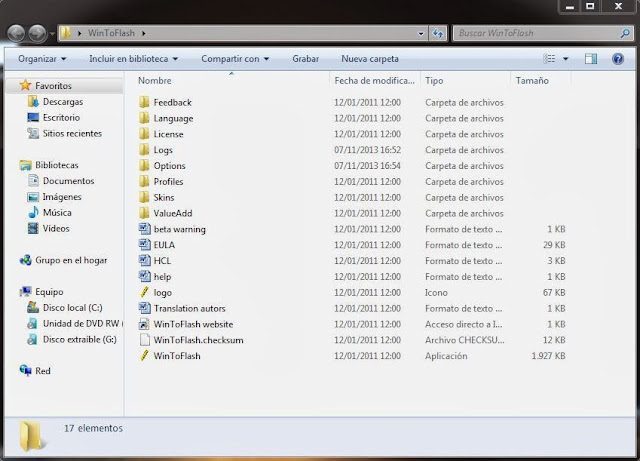The width and height of the screenshot is (640, 461).
Task: Open Sitios recientes in sidebar
Action: pos(72,134)
